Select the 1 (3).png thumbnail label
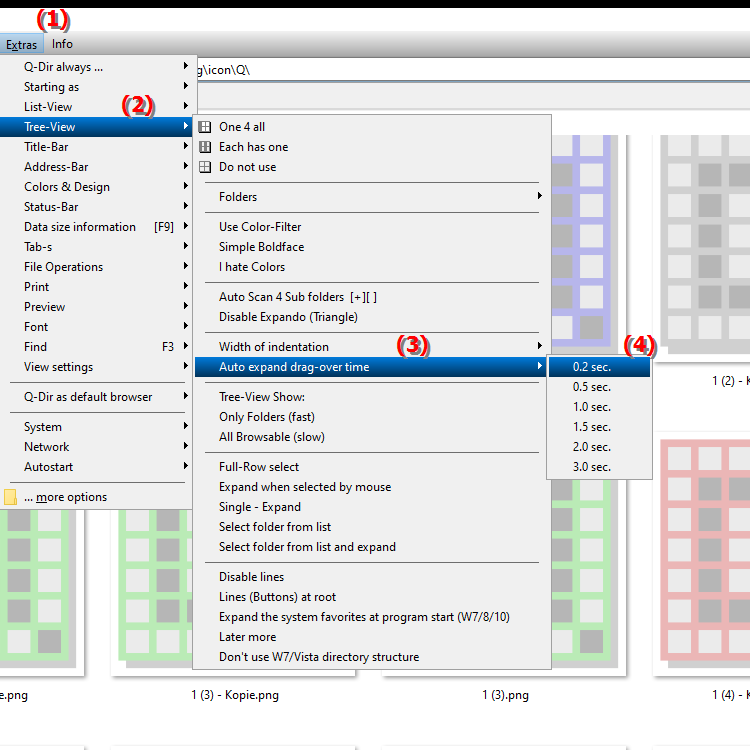 coord(505,695)
